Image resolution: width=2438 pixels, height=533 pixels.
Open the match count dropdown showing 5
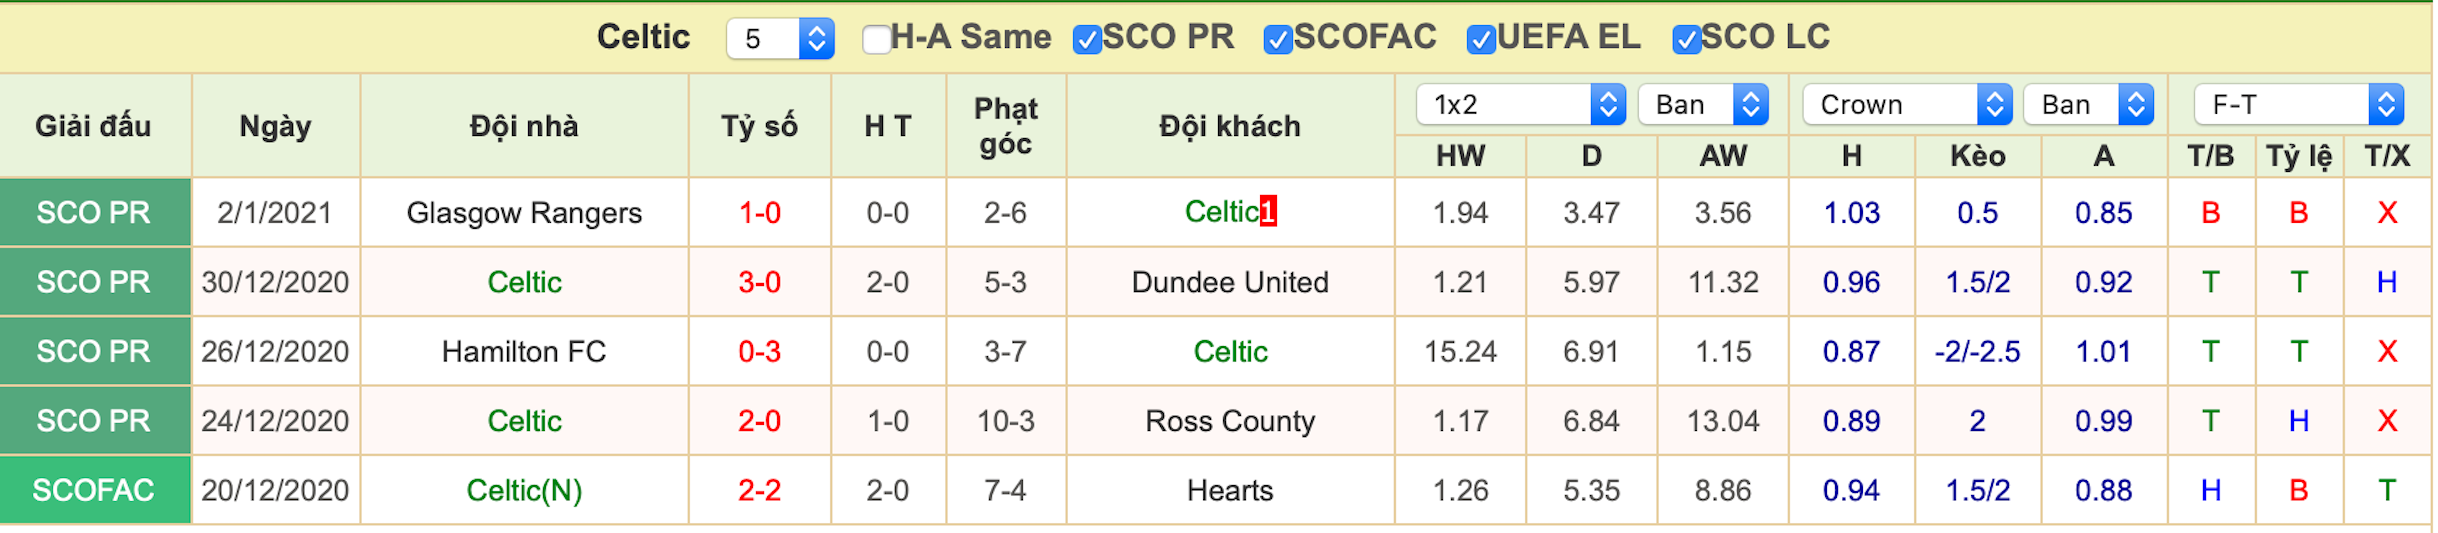(x=780, y=39)
